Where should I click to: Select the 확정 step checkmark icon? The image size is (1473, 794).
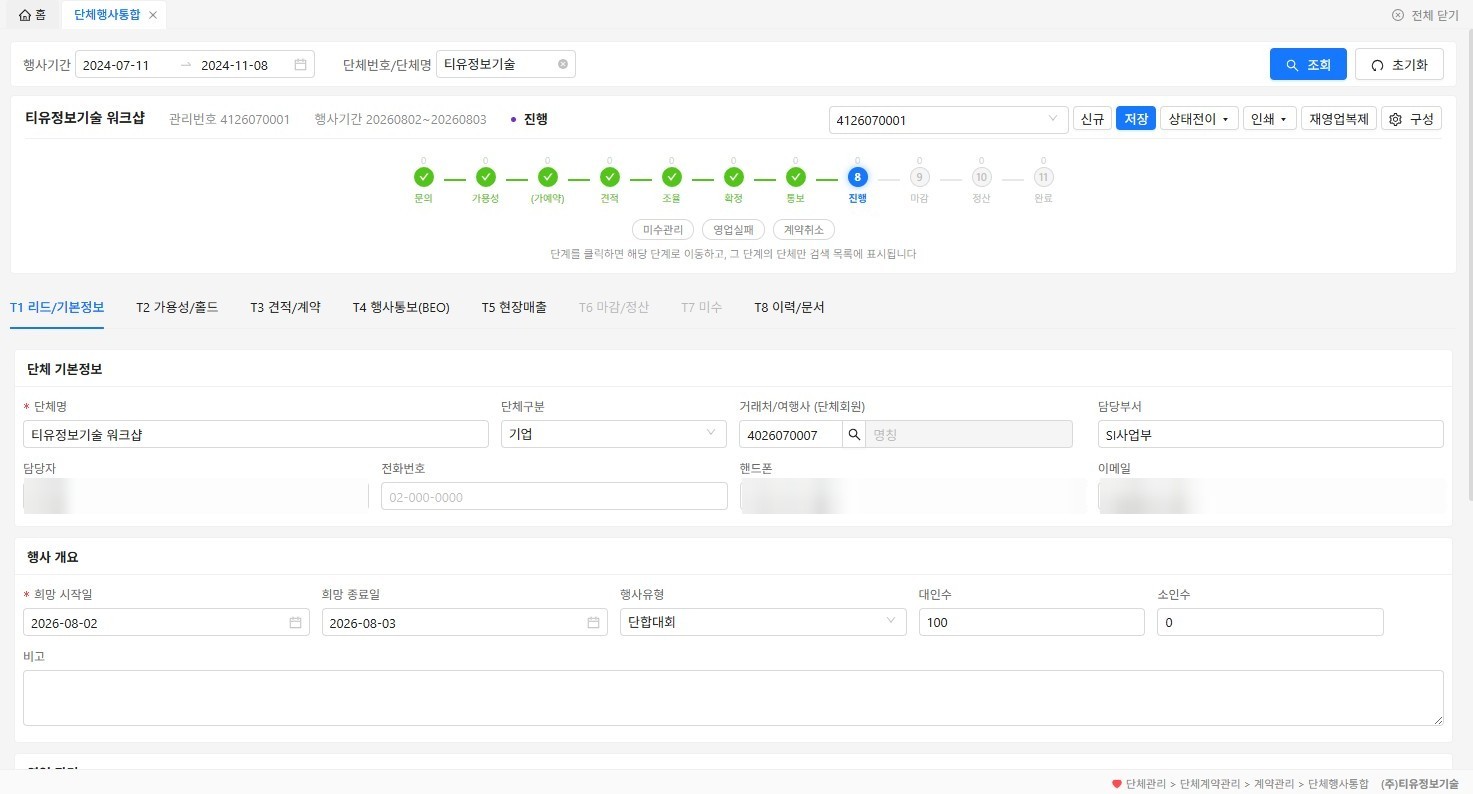click(x=733, y=177)
